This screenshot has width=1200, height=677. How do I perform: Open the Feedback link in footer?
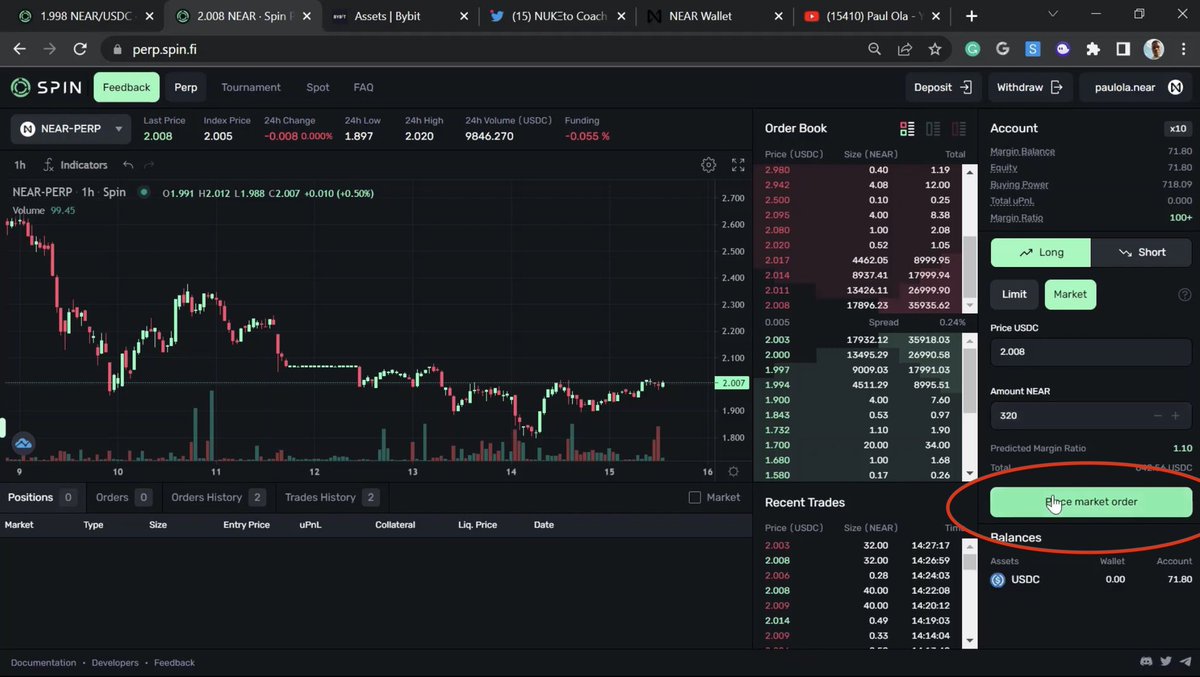pyautogui.click(x=175, y=662)
